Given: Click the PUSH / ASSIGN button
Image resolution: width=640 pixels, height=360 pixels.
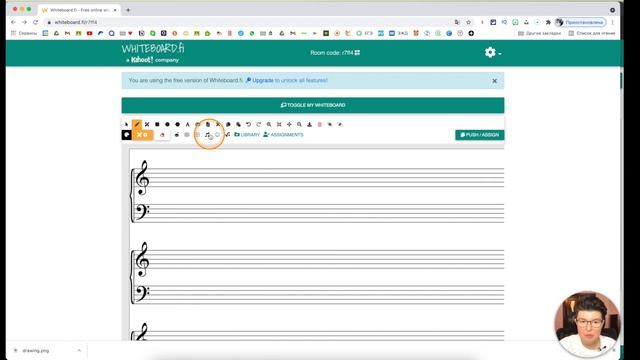Looking at the screenshot, I should 480,135.
